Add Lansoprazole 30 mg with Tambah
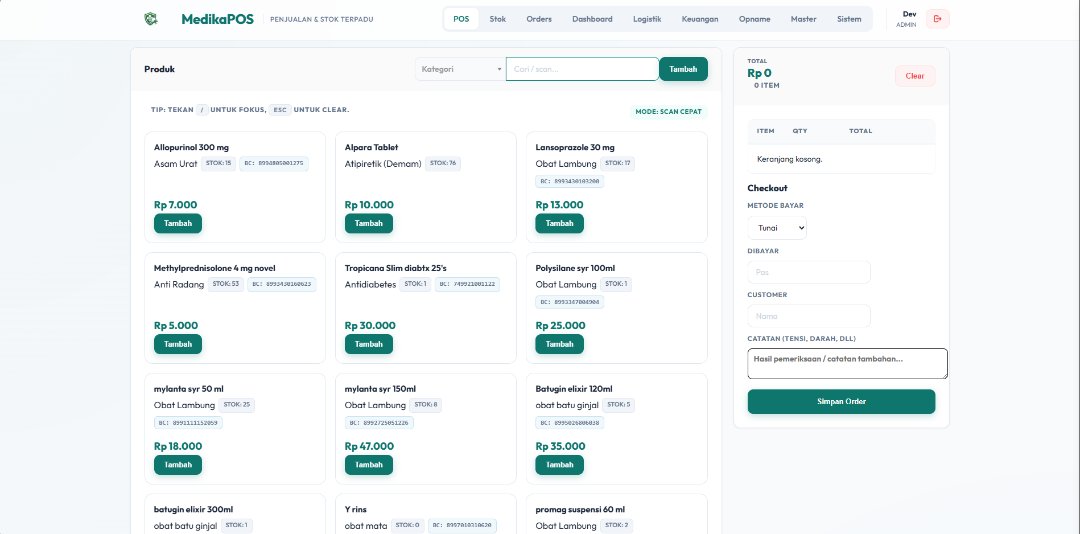The image size is (1080, 534). [x=559, y=223]
